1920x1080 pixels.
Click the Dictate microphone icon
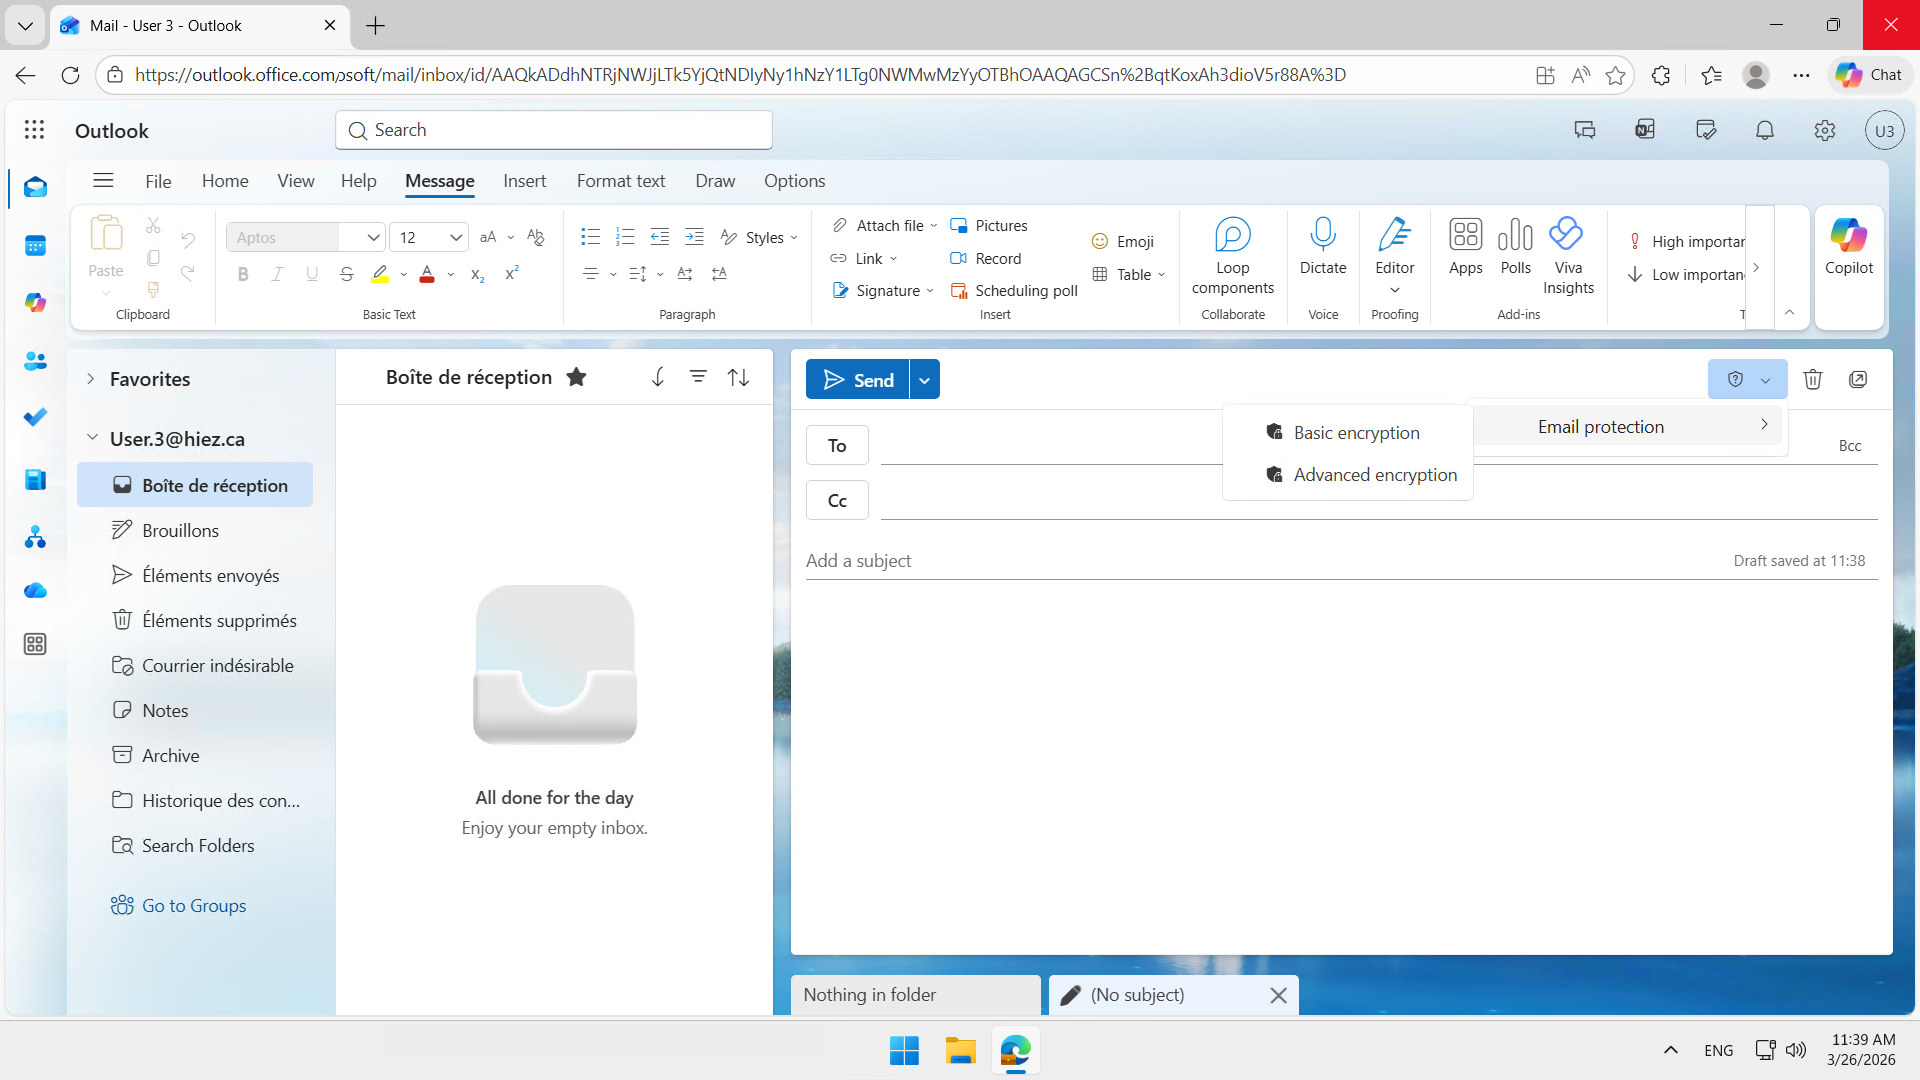[1322, 236]
